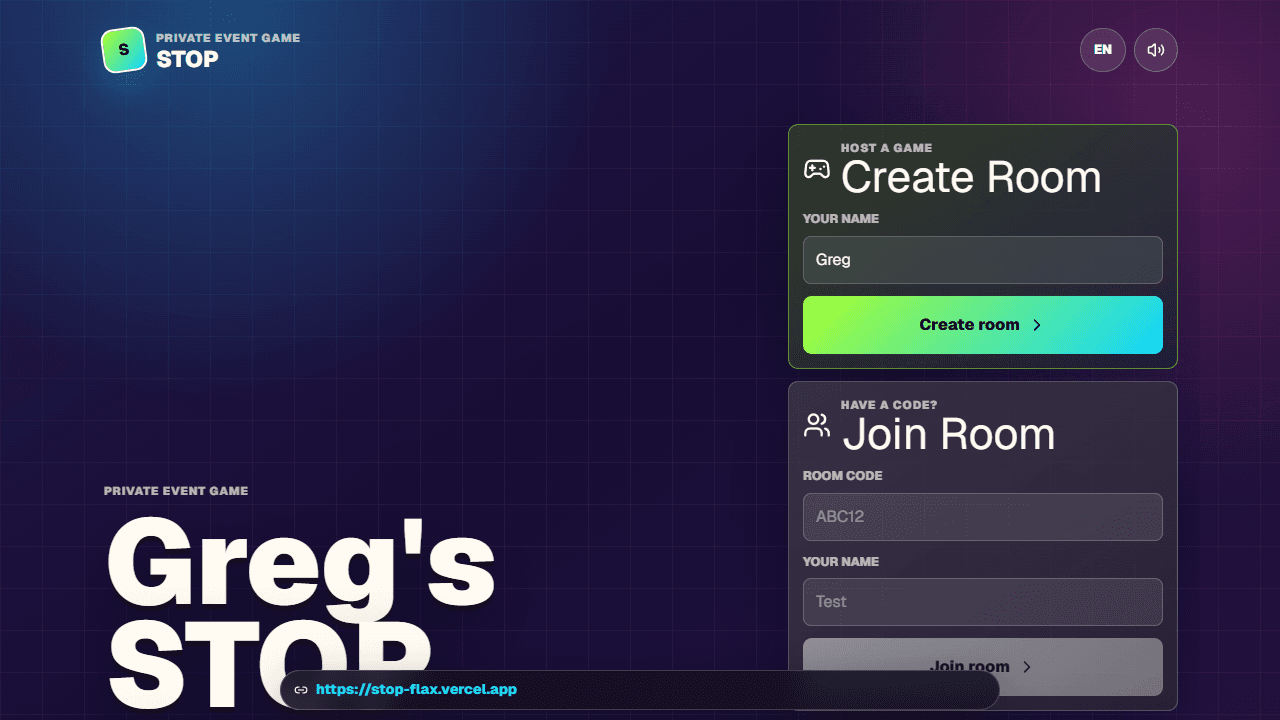The image size is (1280, 720).
Task: Switch language with the EN button
Action: [1103, 50]
